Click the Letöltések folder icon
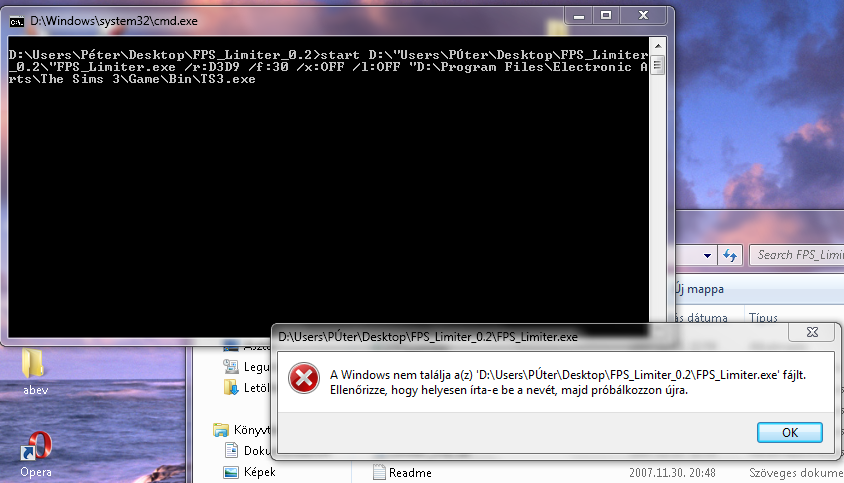Viewport: 844px width, 483px height. [231, 387]
